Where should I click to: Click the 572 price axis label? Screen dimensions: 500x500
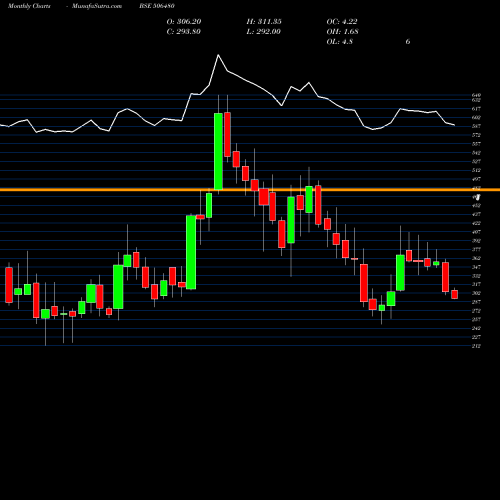pos(476,135)
